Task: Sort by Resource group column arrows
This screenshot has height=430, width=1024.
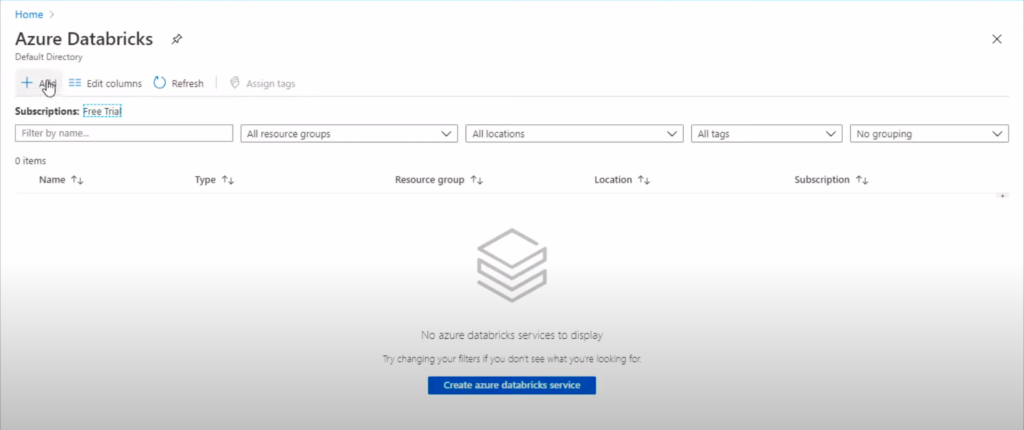Action: click(477, 180)
